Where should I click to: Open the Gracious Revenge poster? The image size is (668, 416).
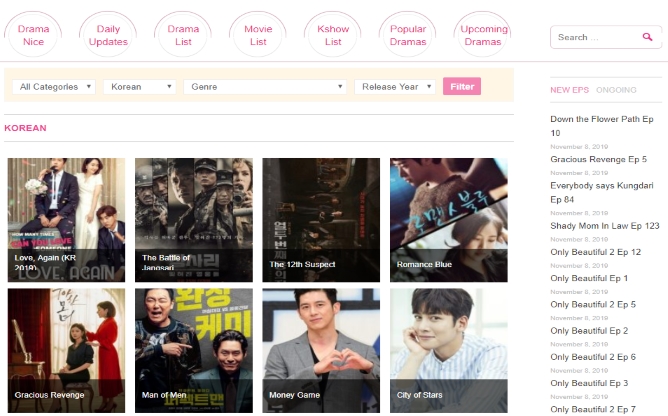[x=66, y=350]
